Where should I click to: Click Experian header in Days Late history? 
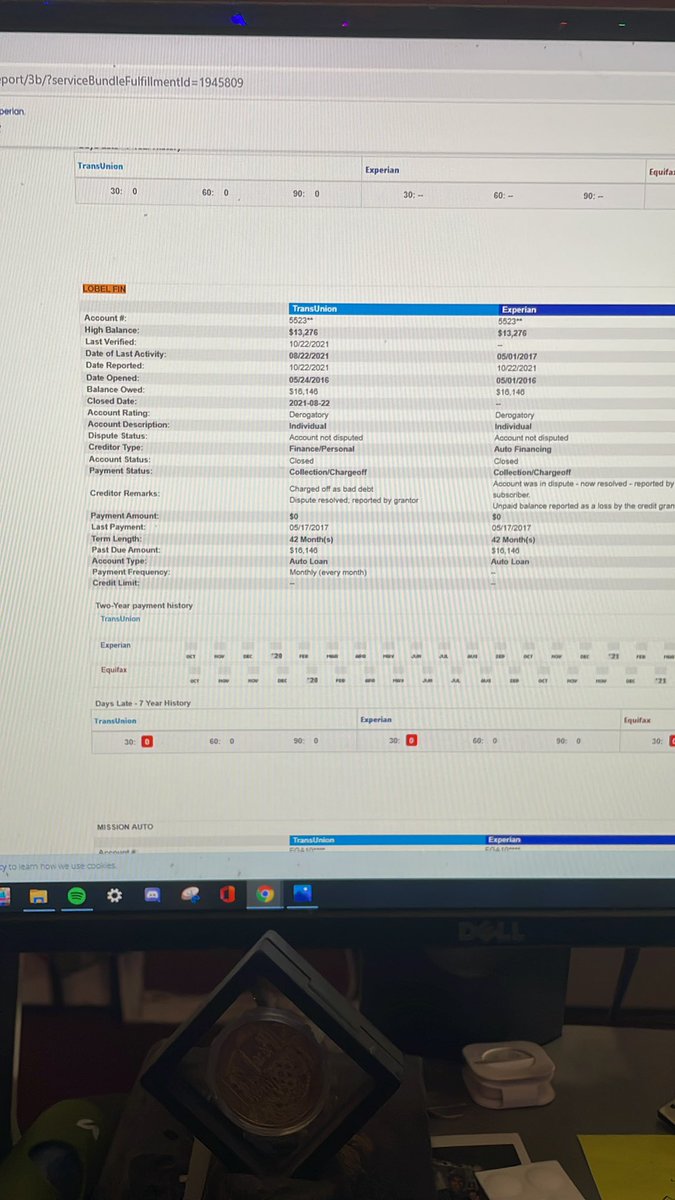click(x=376, y=719)
